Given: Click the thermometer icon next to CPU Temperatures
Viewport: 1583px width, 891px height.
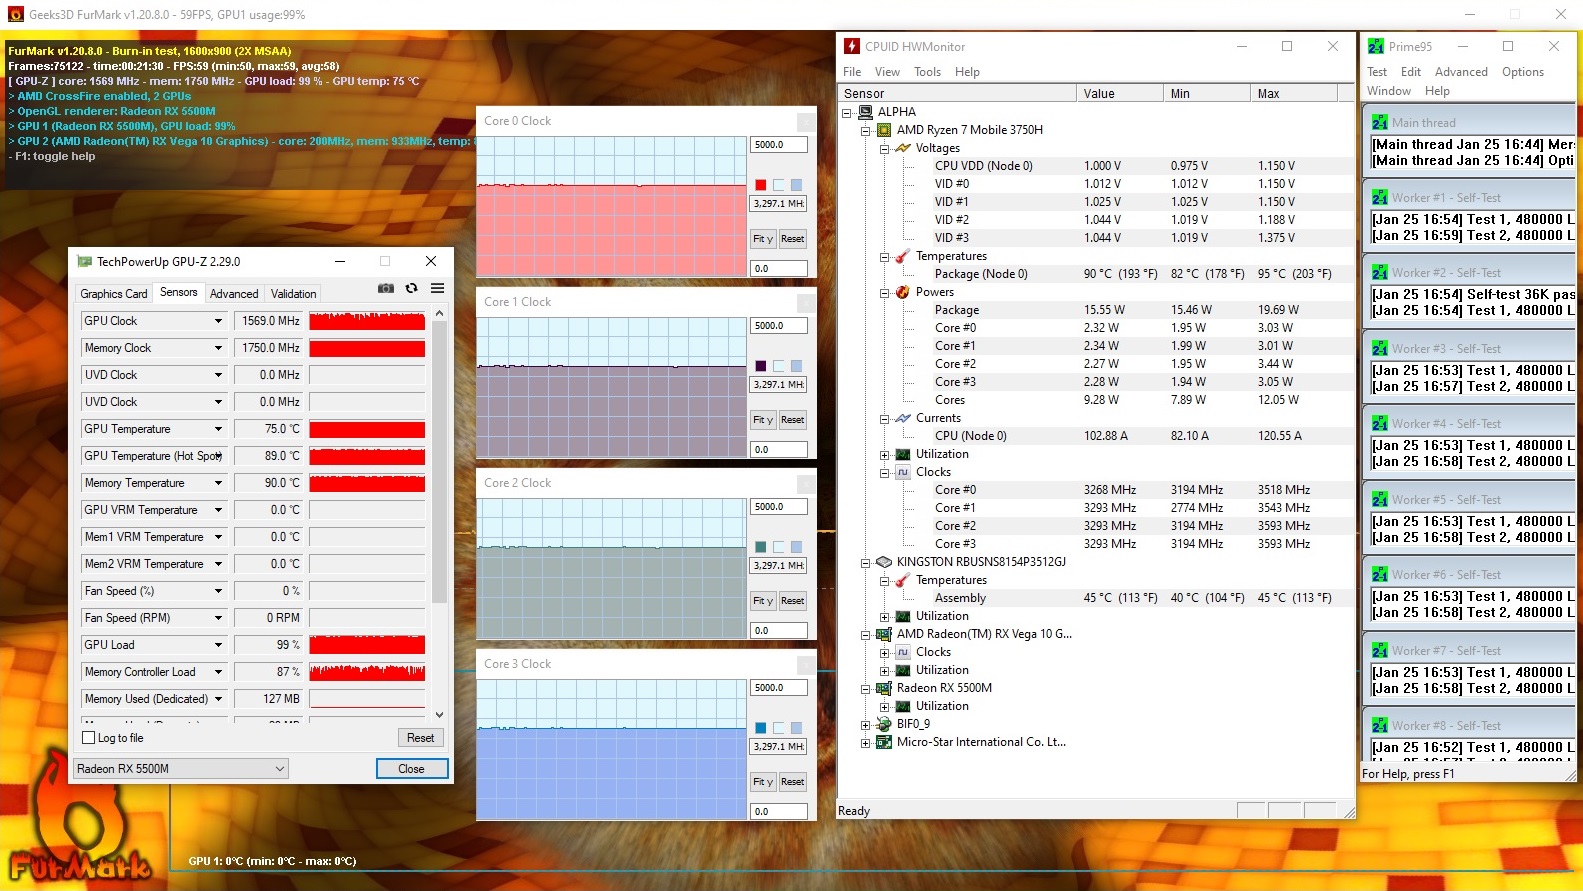Looking at the screenshot, I should tap(903, 256).
